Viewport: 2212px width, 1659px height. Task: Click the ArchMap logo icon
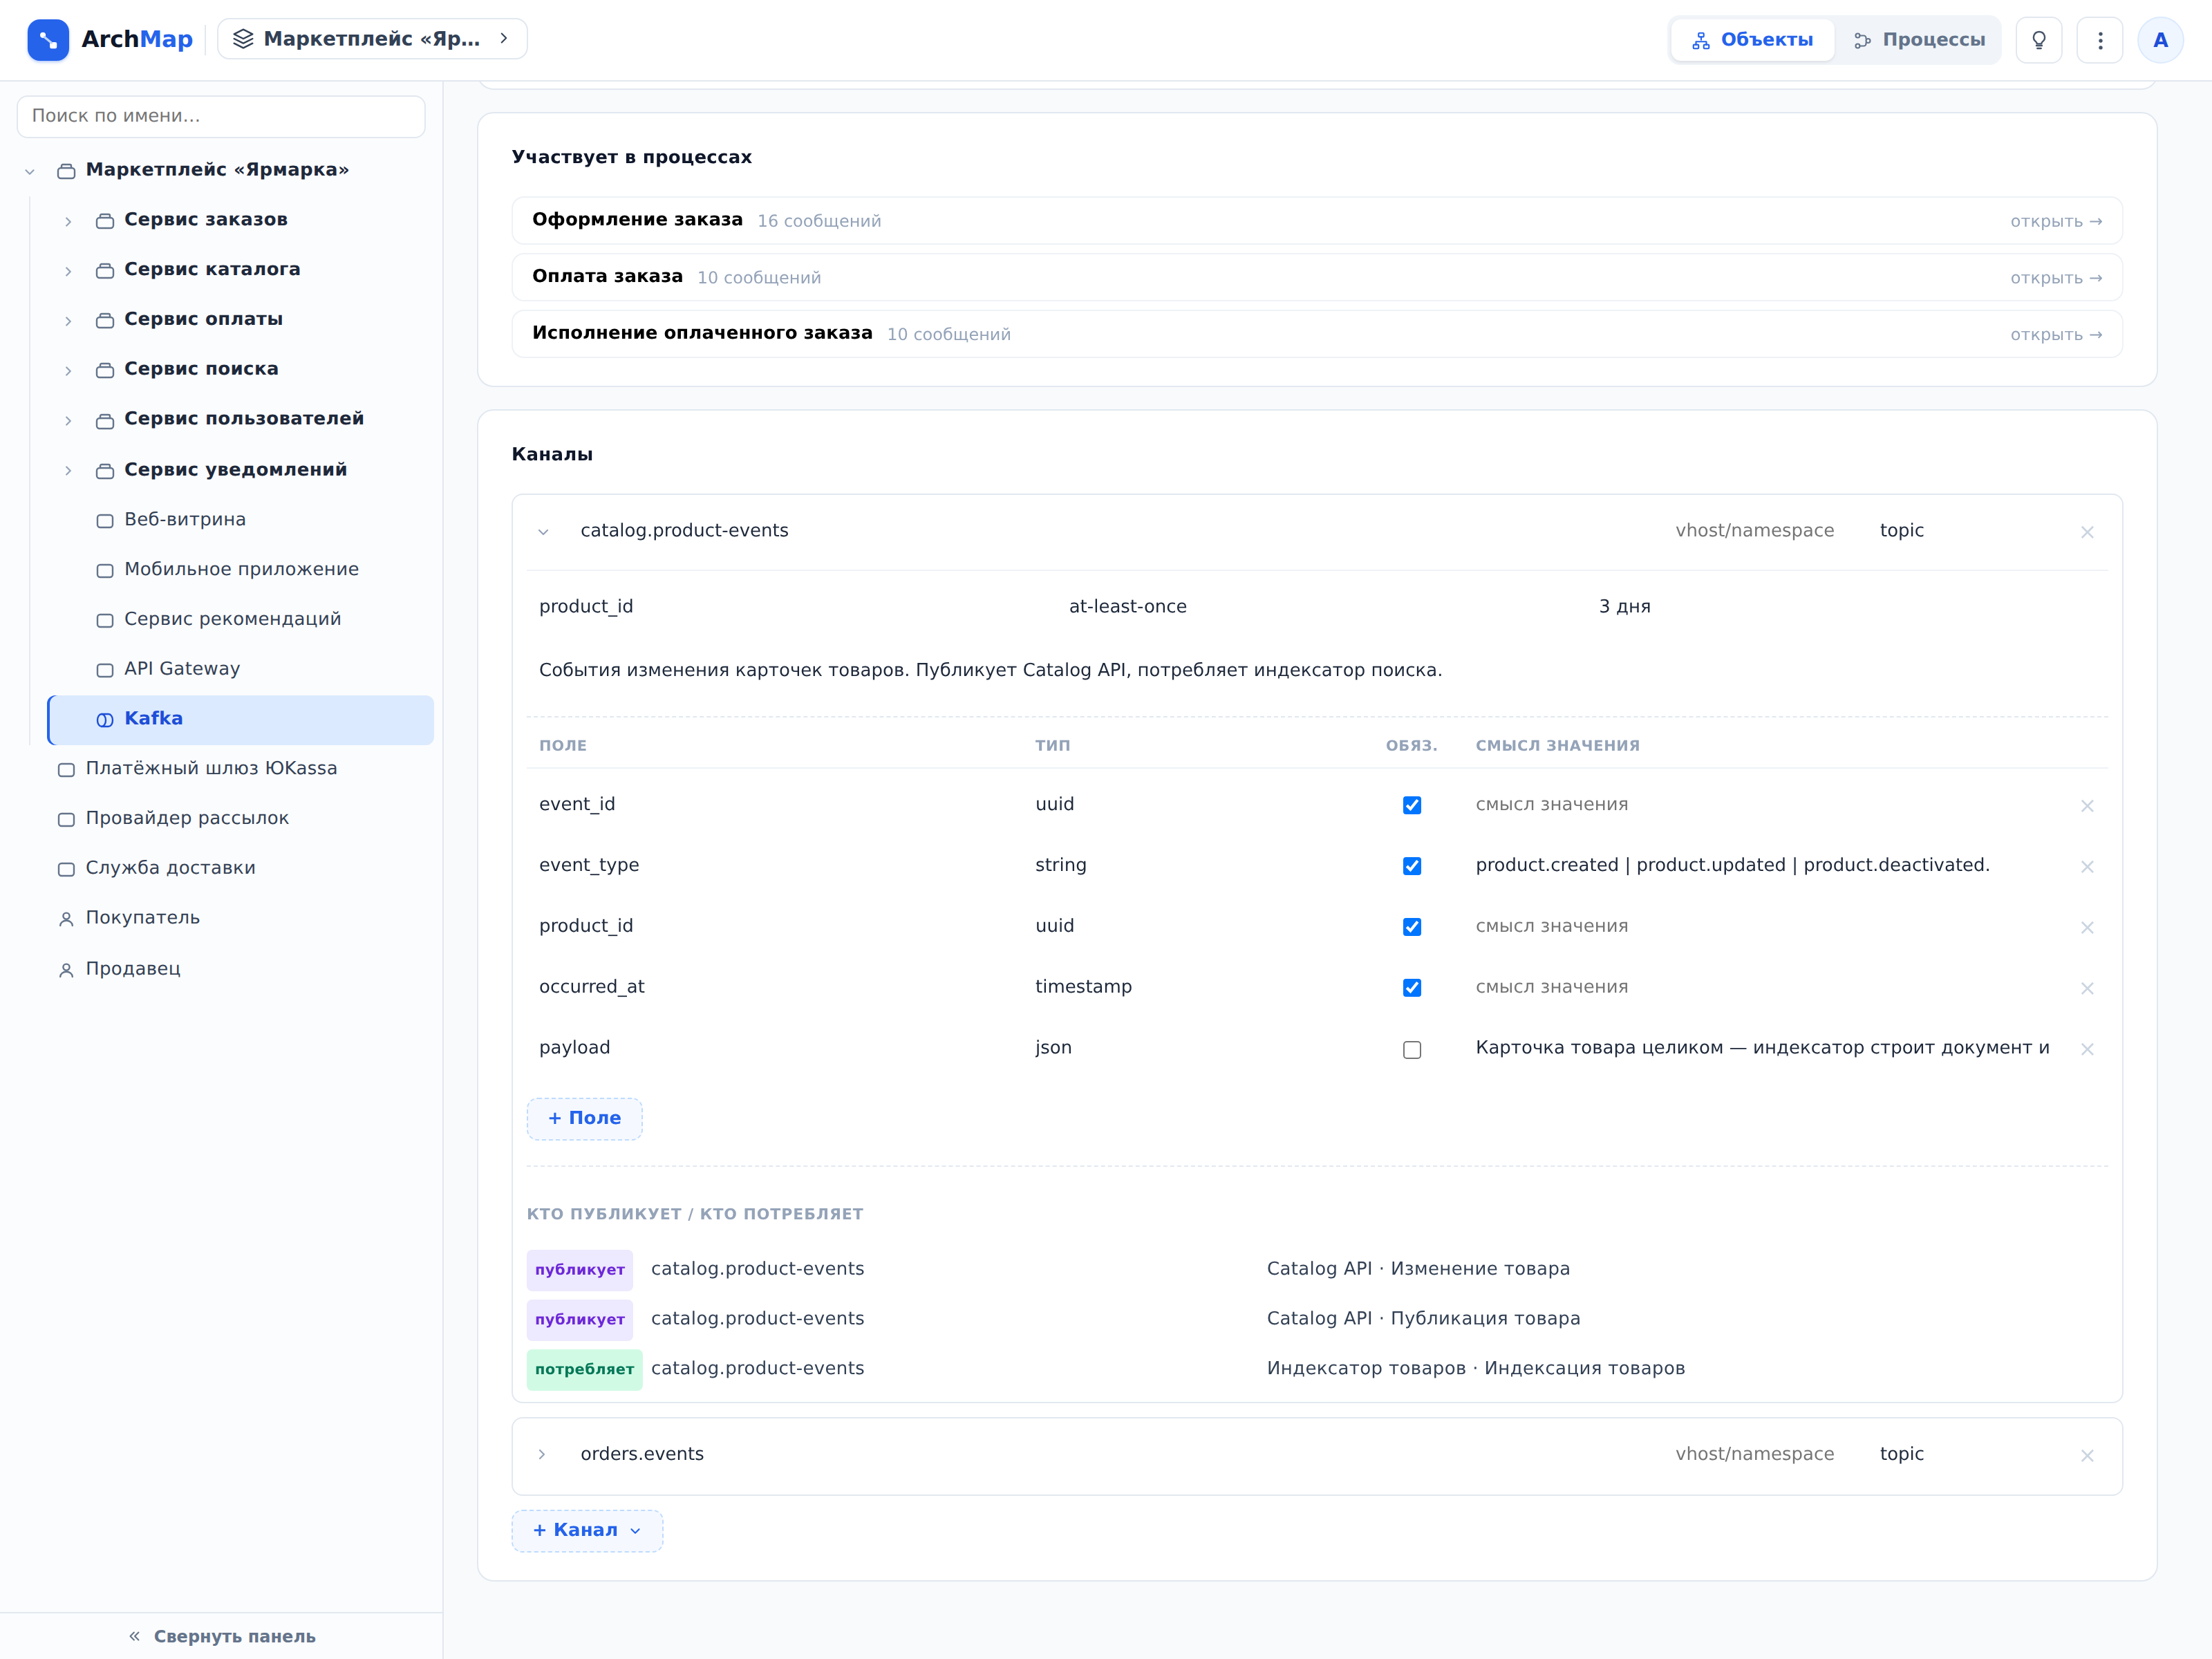pos(48,40)
